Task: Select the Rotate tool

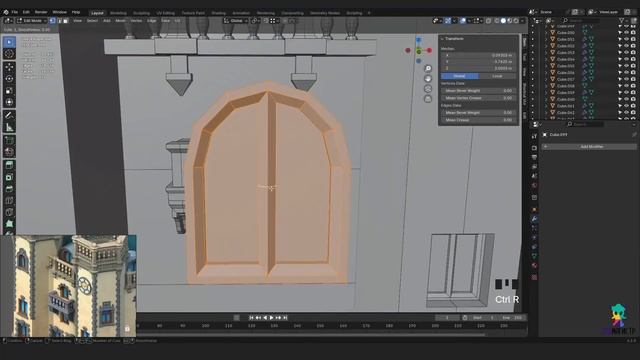Action: (9, 79)
